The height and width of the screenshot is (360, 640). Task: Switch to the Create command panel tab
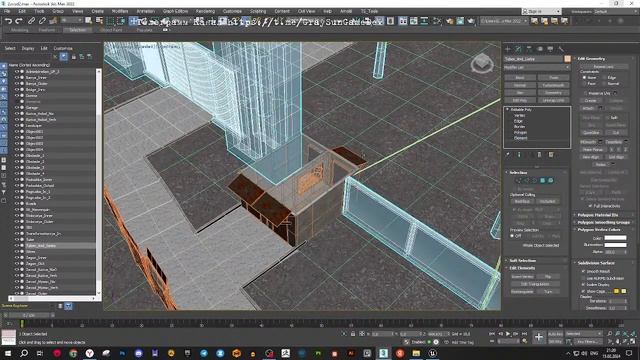(508, 49)
